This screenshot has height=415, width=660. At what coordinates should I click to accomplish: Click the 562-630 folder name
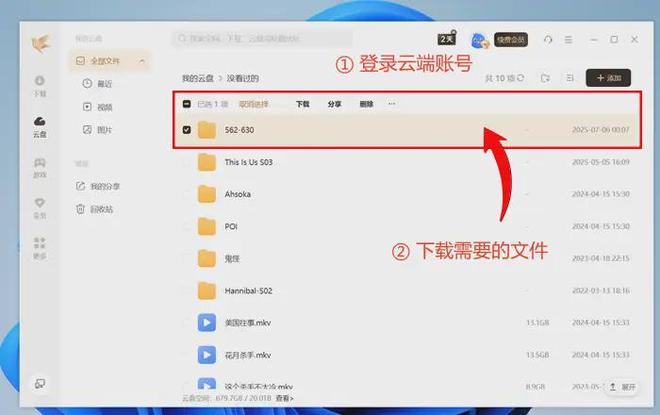click(x=239, y=130)
